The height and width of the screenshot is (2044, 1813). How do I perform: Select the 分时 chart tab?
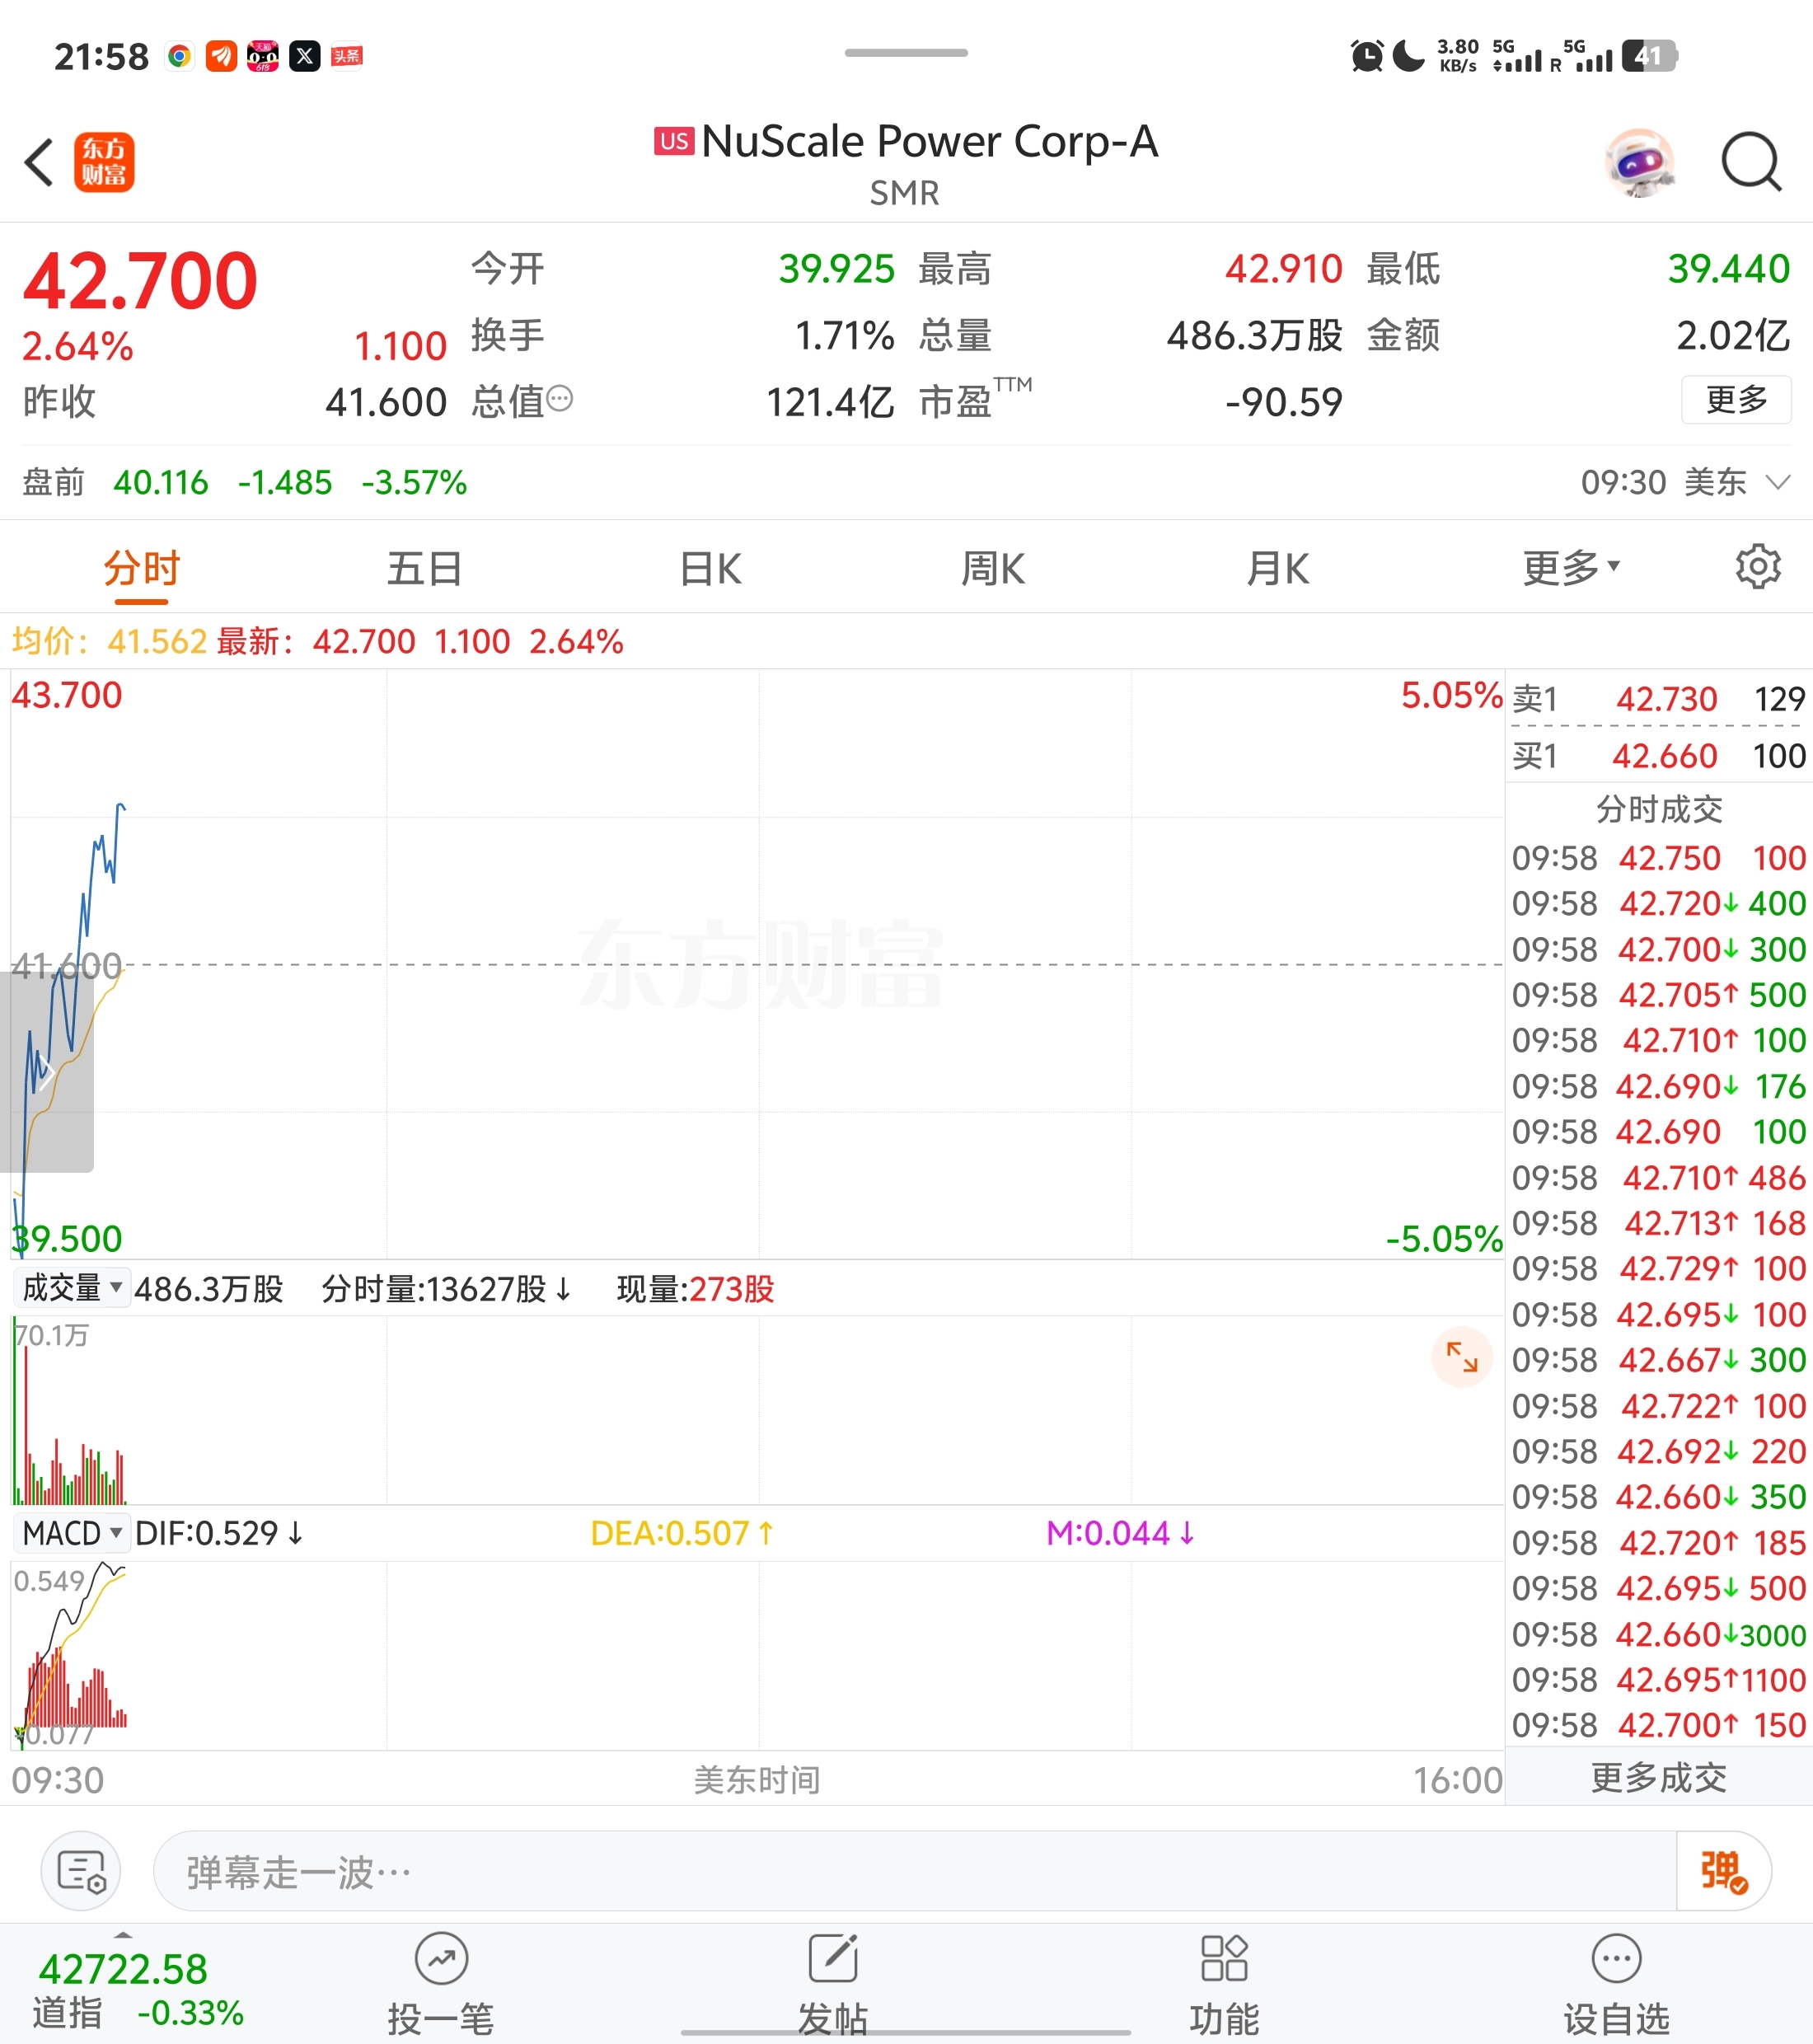pos(141,568)
